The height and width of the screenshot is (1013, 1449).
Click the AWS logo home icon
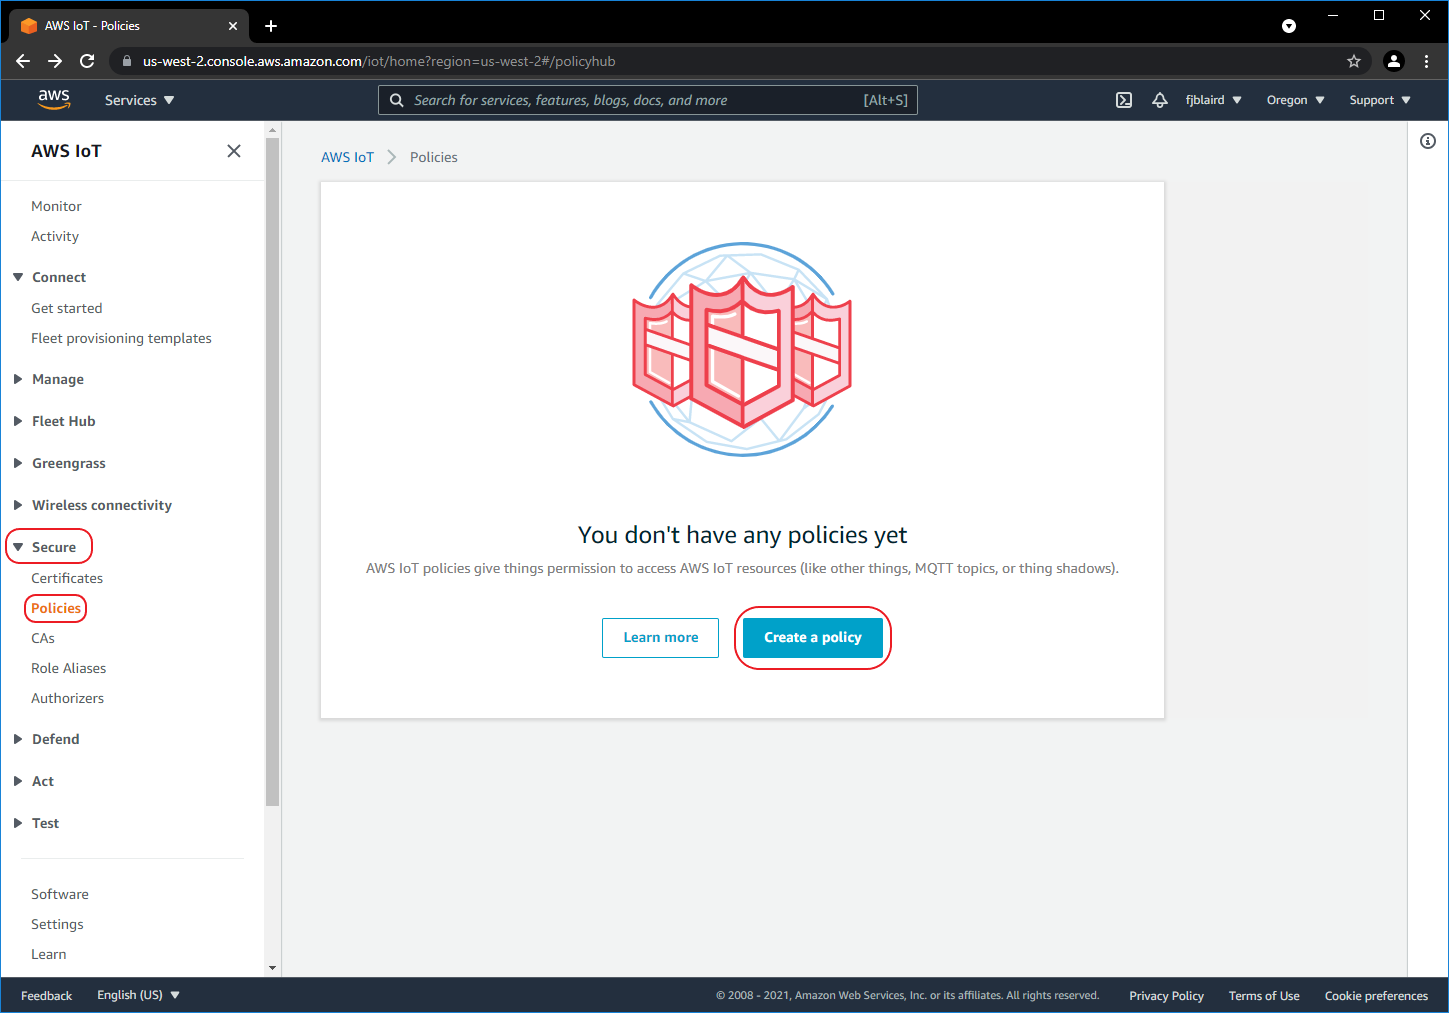click(x=54, y=99)
